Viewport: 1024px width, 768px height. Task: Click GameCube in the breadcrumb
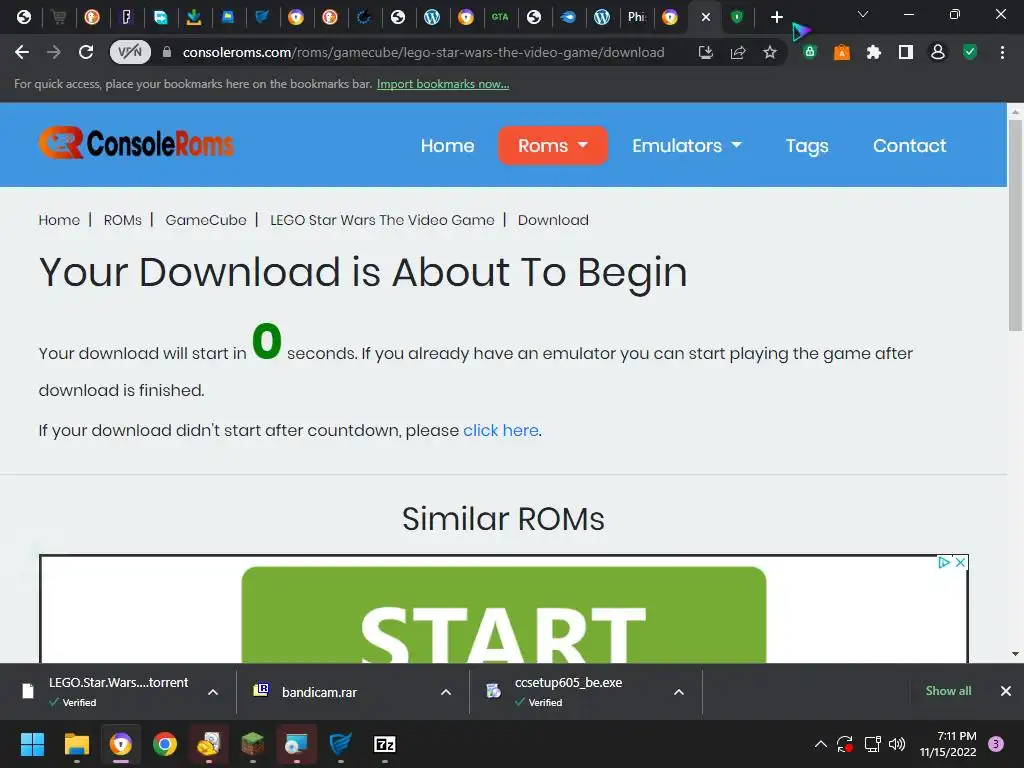206,220
